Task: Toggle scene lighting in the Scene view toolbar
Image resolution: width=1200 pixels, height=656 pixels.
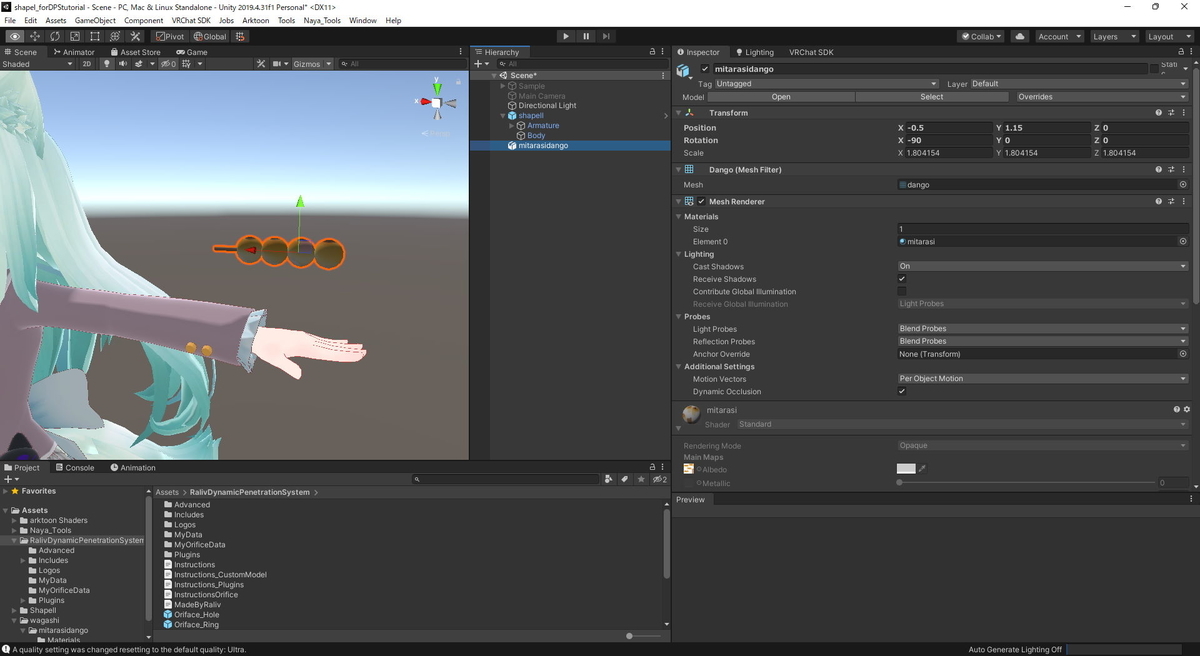Action: (107, 63)
